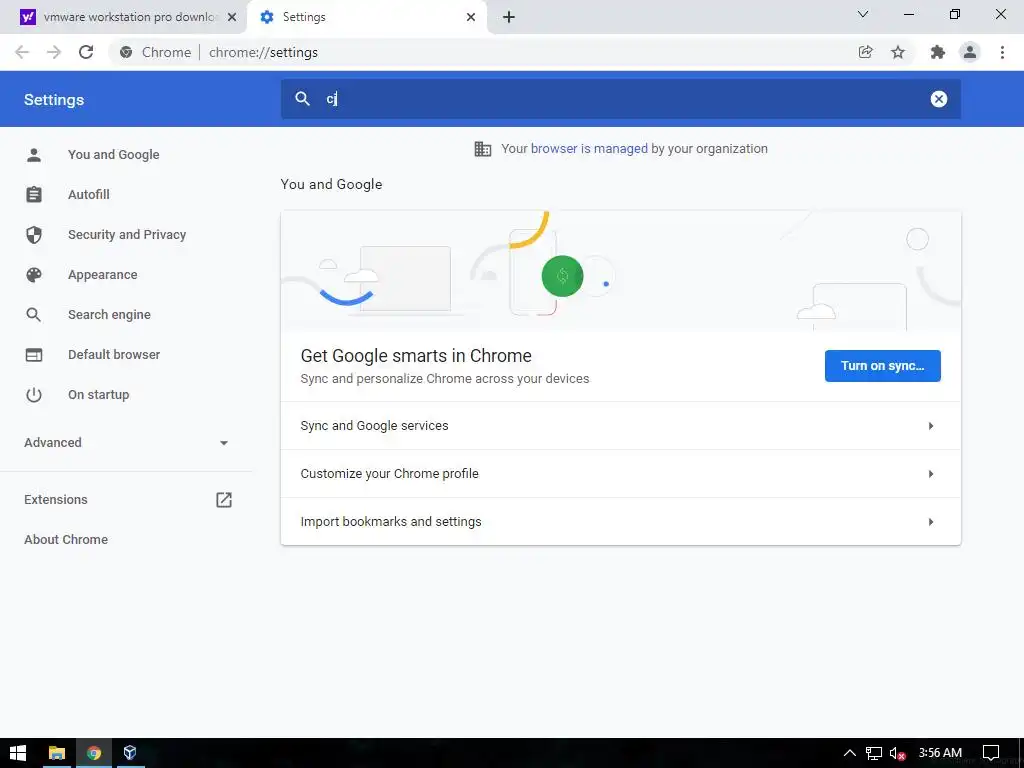The image size is (1024, 768).
Task: Click the Settings header title
Action: coord(54,100)
